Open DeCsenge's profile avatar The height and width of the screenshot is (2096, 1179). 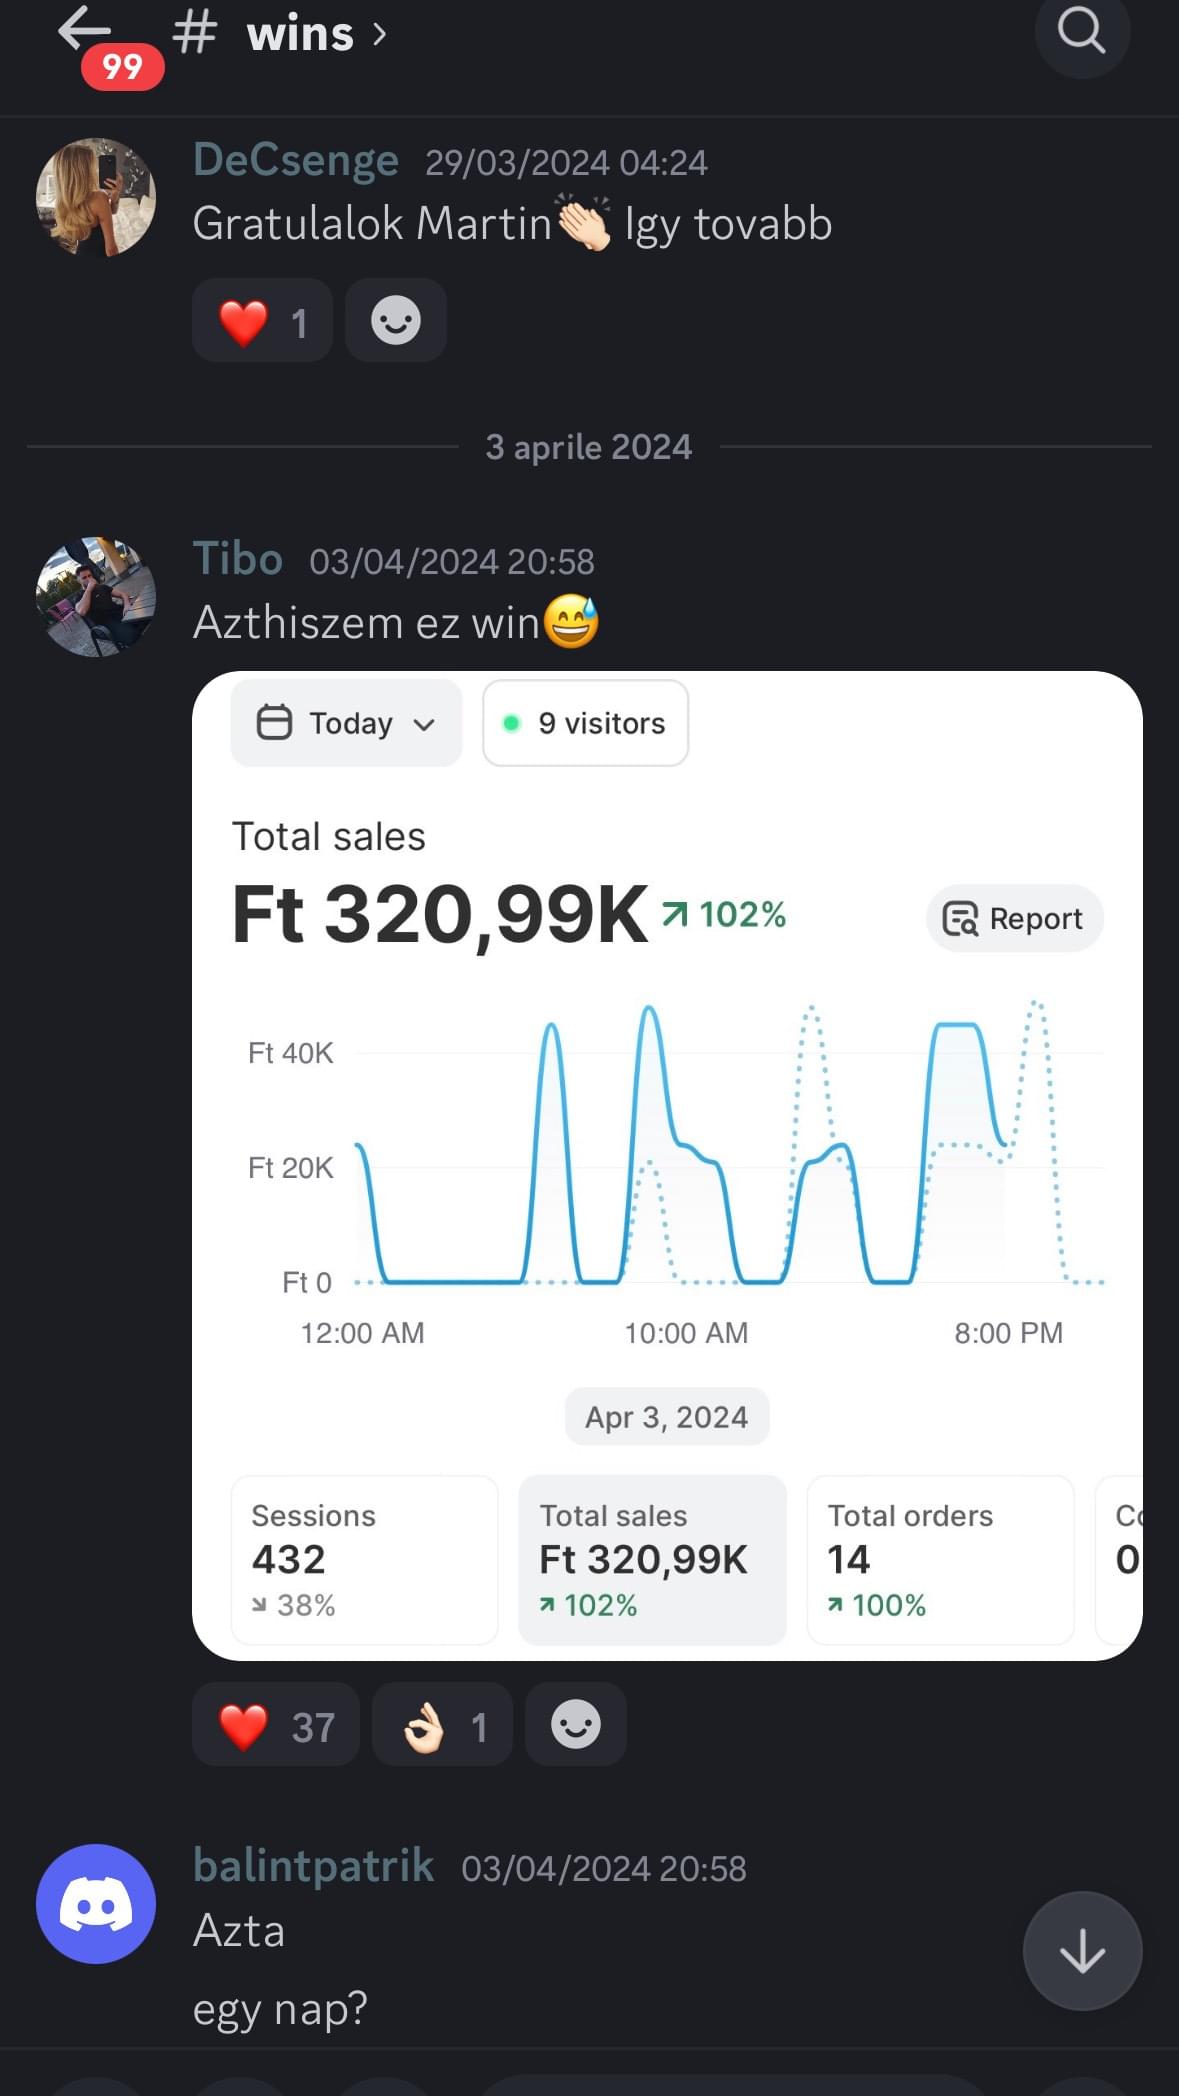(96, 198)
